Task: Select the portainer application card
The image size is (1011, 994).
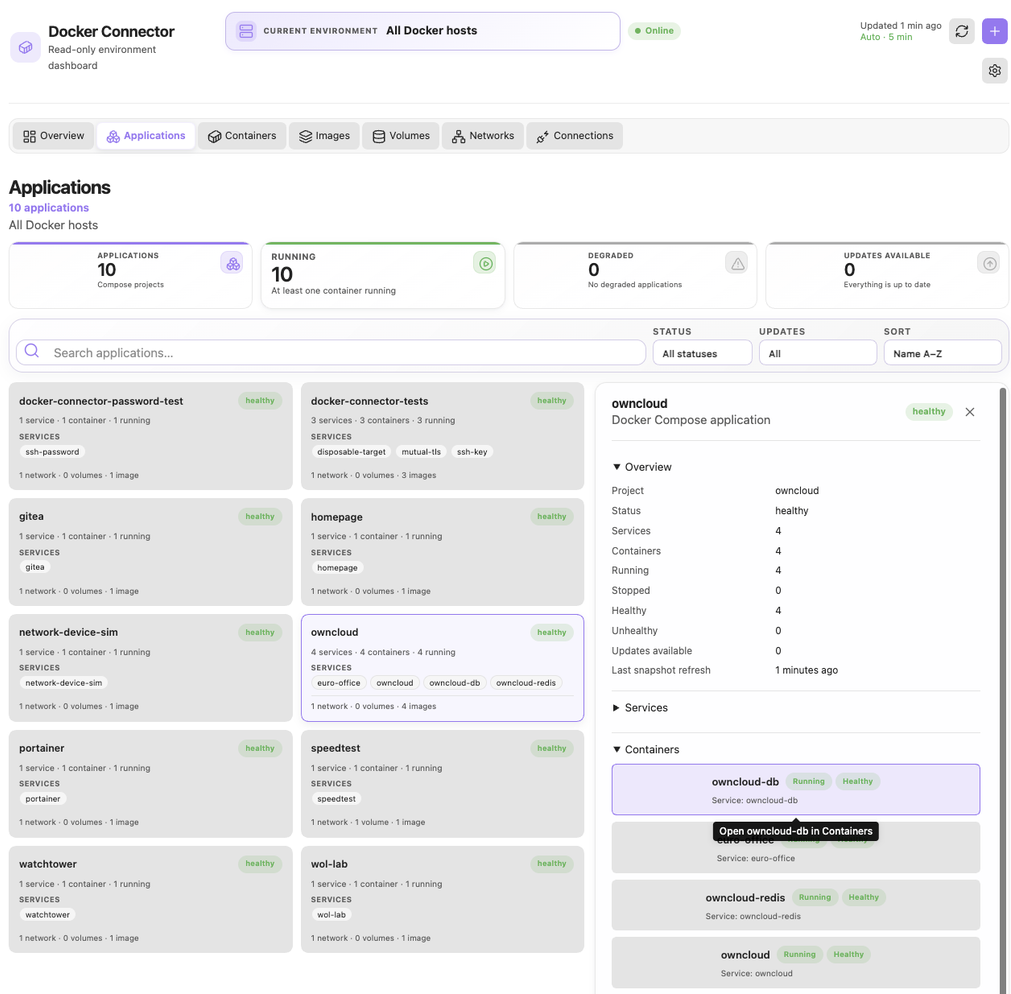Action: (x=150, y=784)
